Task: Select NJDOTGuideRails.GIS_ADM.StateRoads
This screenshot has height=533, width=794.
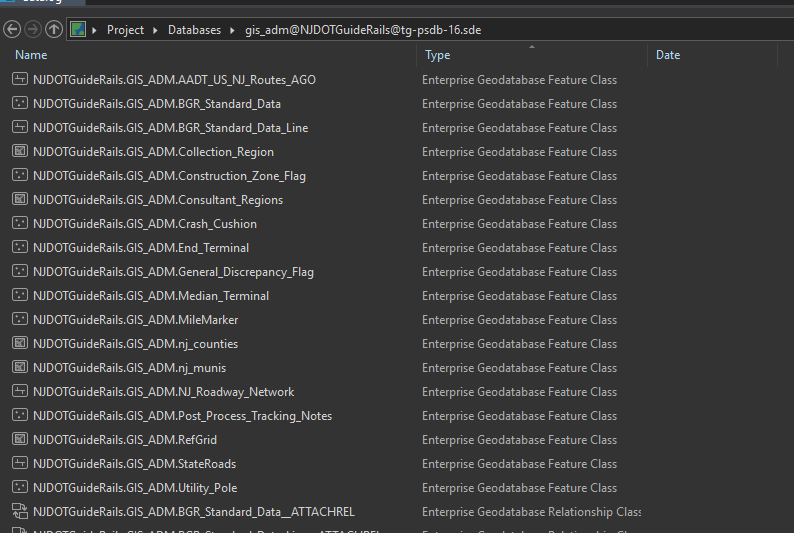Action: click(x=134, y=464)
